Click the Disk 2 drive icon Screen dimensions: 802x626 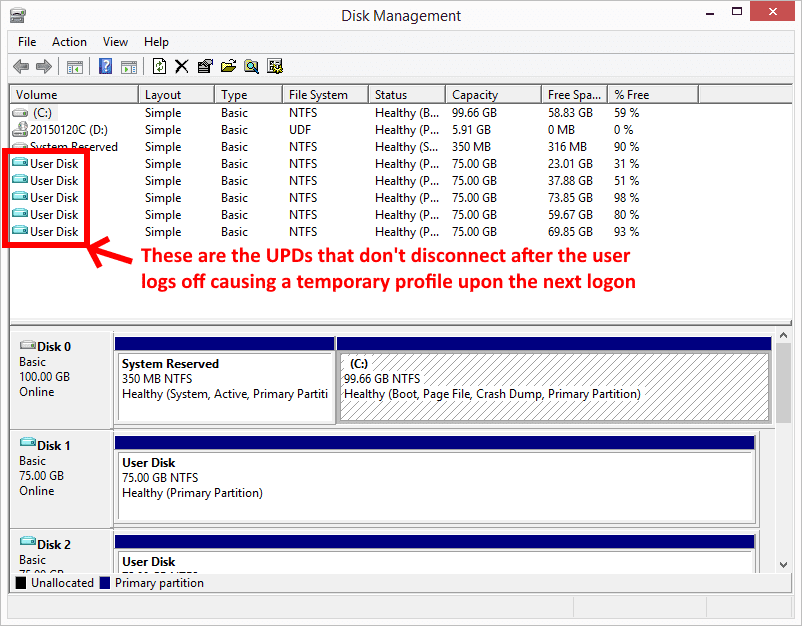(28, 542)
